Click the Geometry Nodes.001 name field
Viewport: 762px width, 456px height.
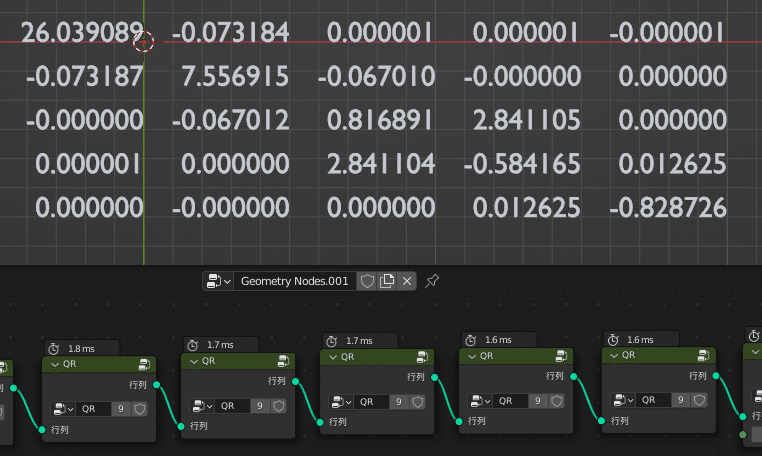pos(294,281)
